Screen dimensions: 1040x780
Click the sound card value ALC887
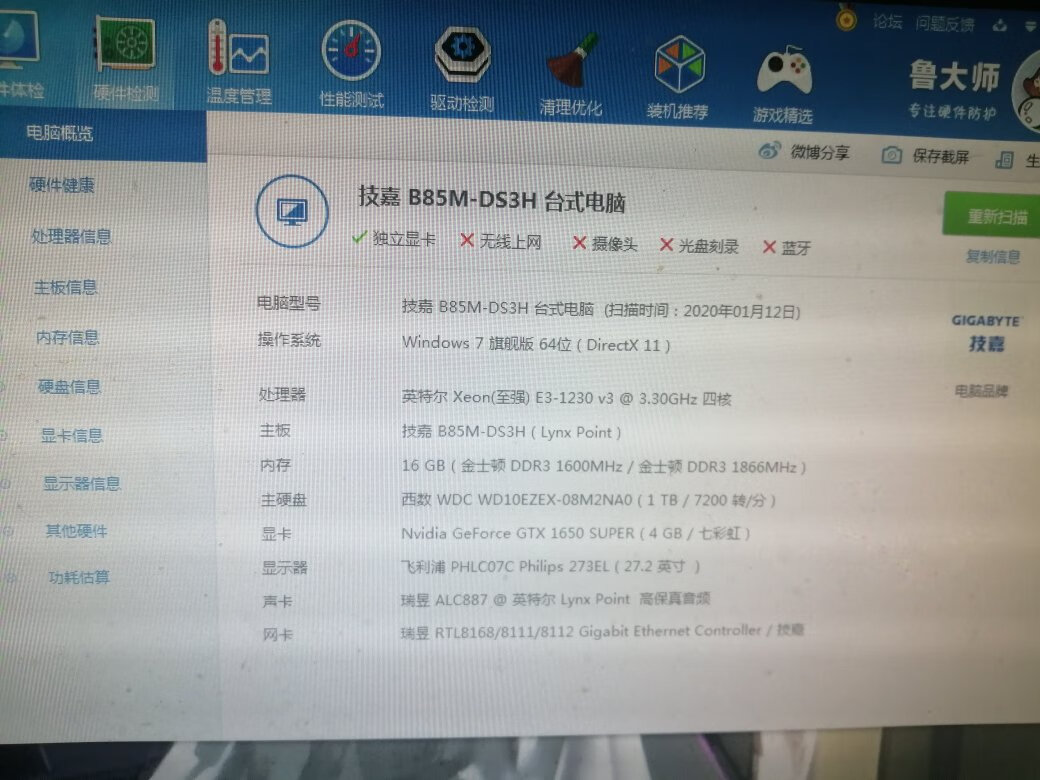click(556, 600)
